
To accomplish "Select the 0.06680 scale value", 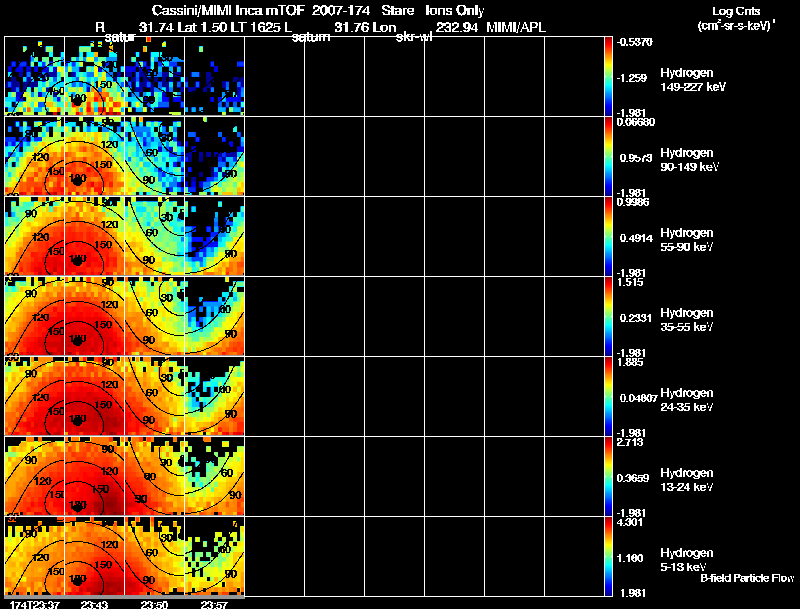I will pos(636,122).
